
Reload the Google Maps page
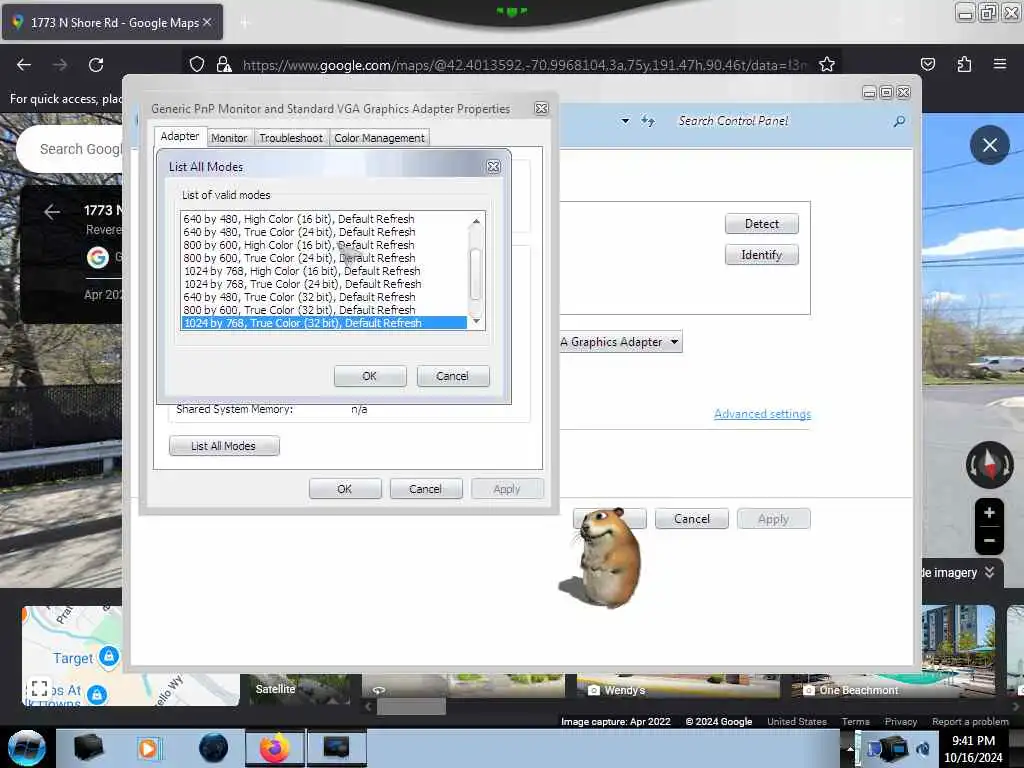tap(96, 65)
